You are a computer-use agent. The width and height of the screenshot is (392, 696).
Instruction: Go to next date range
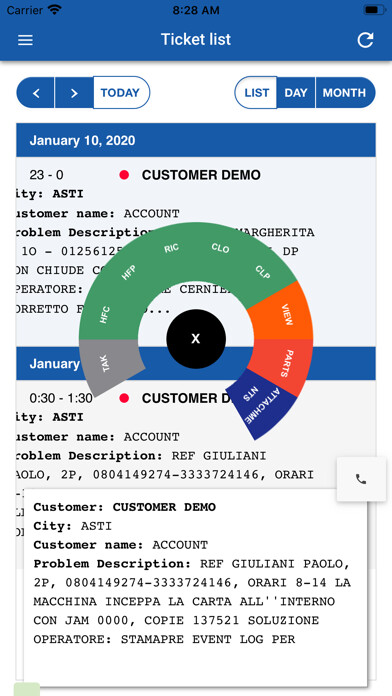[x=74, y=93]
